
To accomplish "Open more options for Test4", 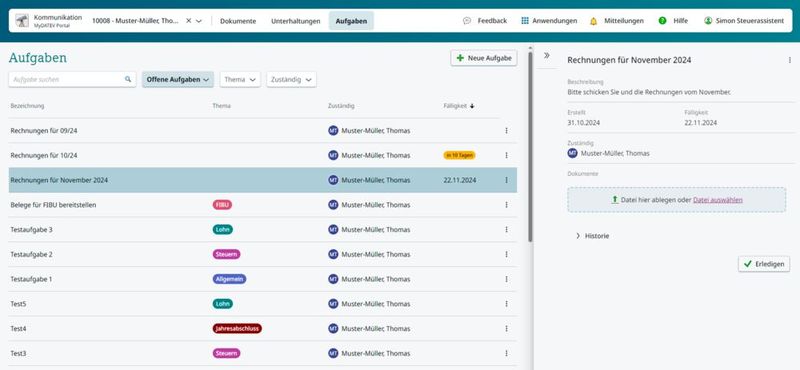I will 506,329.
